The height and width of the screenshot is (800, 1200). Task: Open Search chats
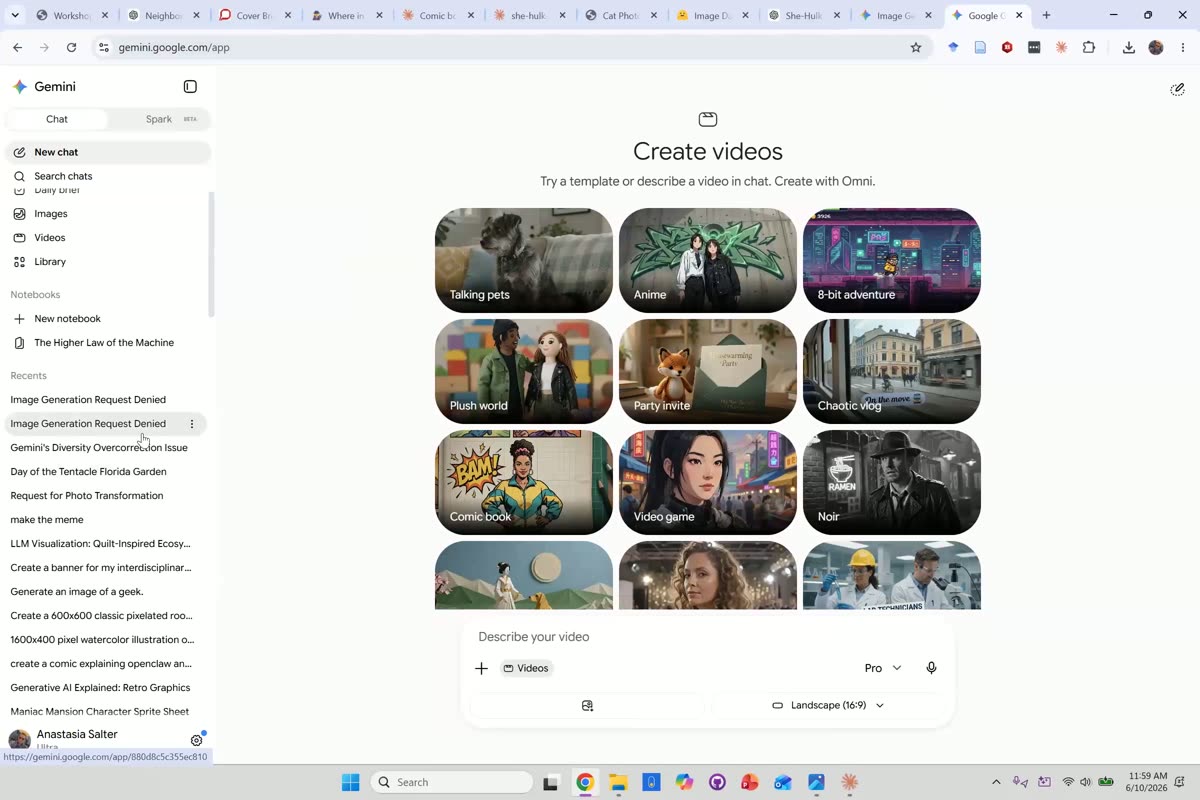tap(108, 176)
